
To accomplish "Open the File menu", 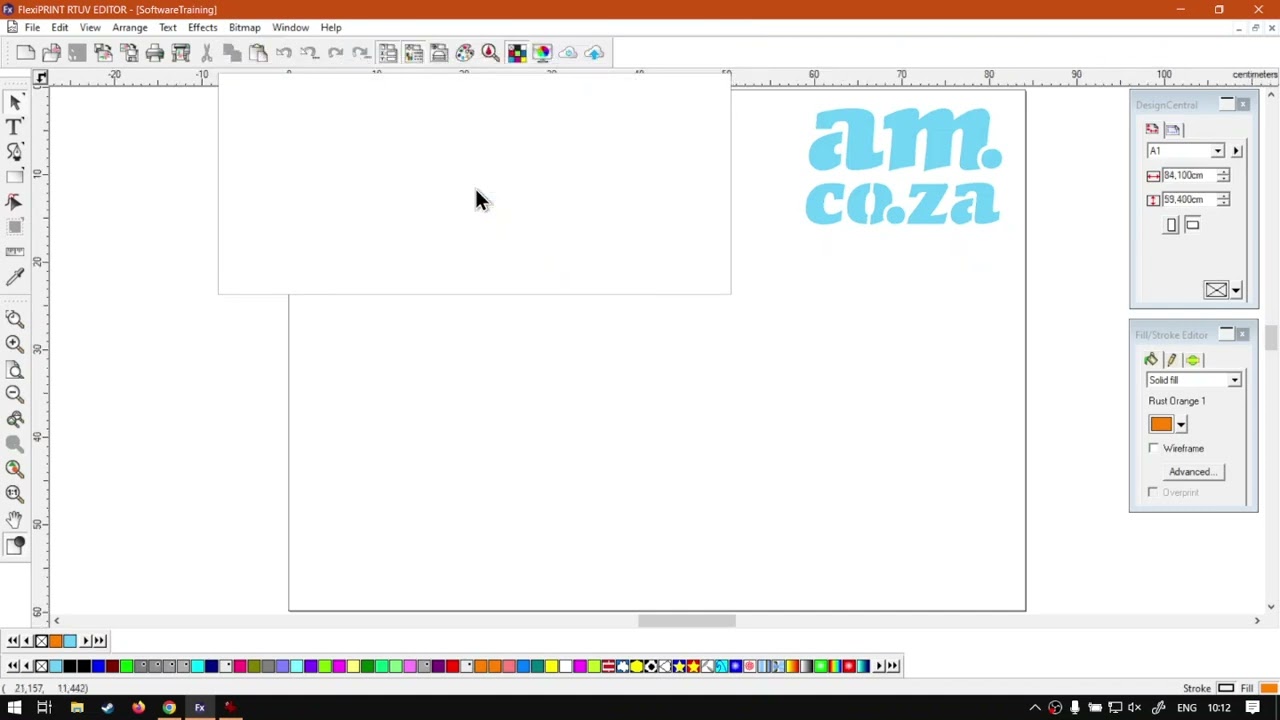I will tap(32, 28).
